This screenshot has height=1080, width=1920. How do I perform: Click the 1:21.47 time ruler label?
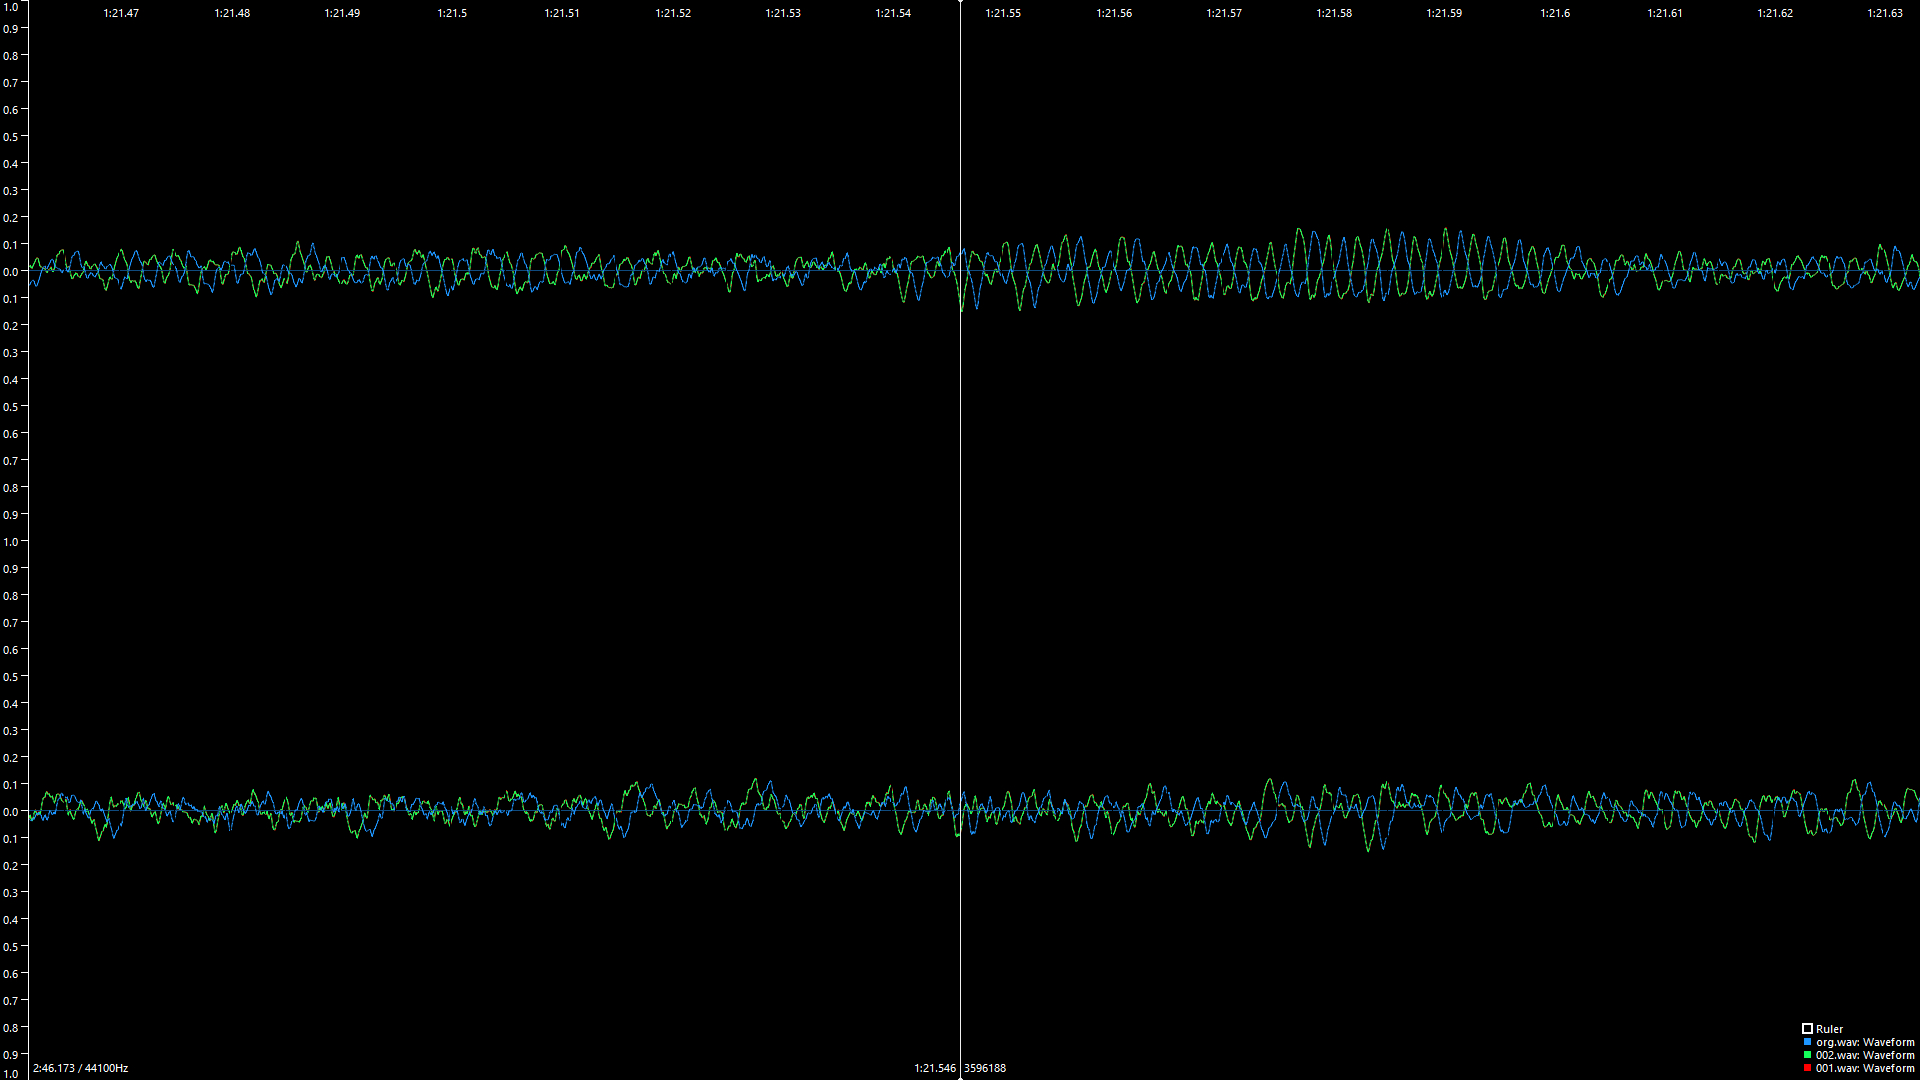121,13
